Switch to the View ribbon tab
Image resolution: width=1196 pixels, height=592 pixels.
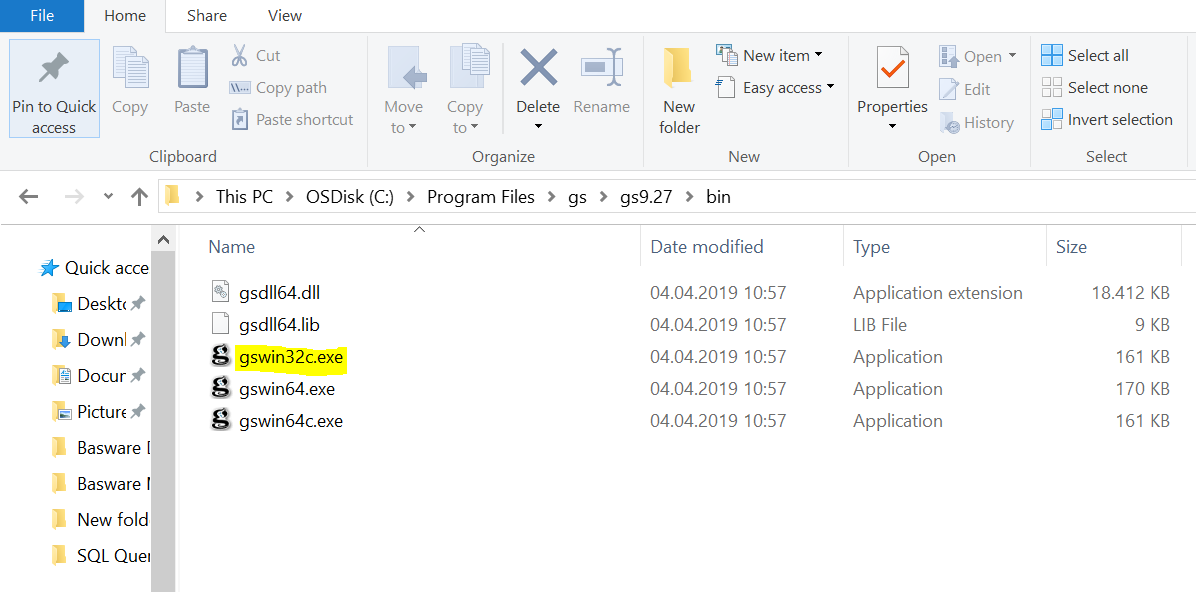(x=284, y=15)
